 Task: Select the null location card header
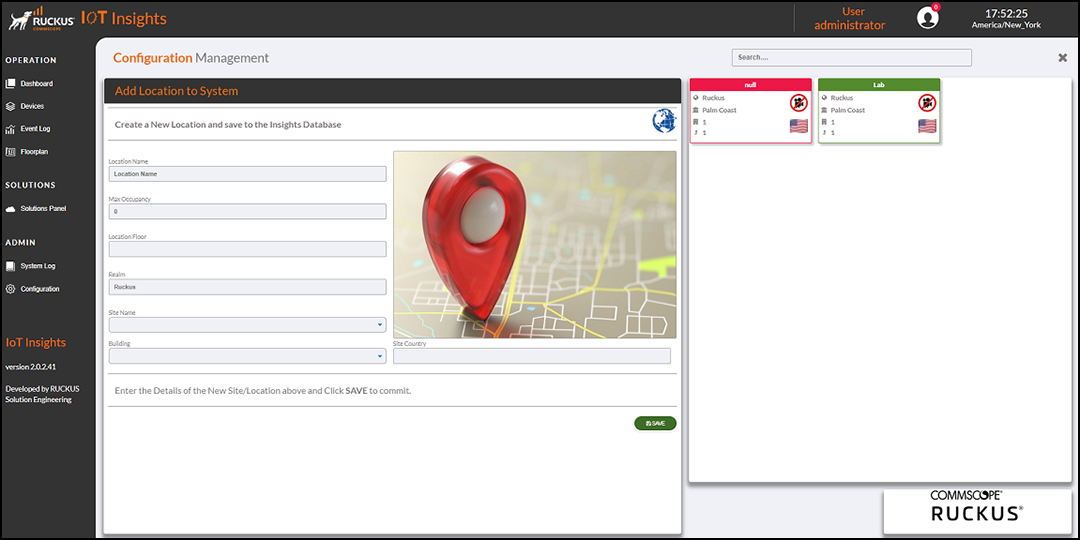[x=750, y=85]
